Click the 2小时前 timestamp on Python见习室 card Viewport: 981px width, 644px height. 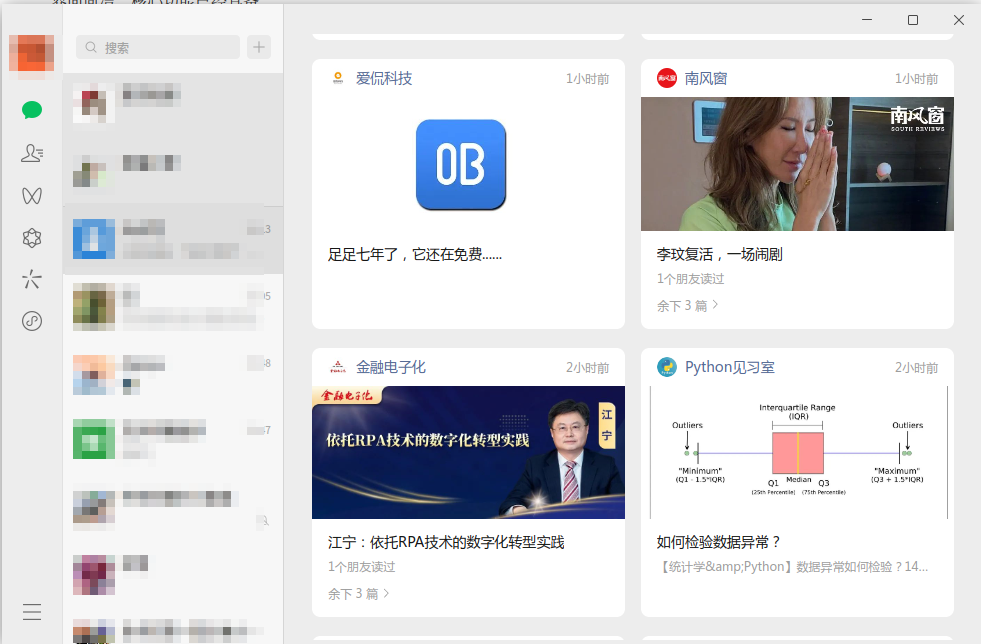coord(917,367)
